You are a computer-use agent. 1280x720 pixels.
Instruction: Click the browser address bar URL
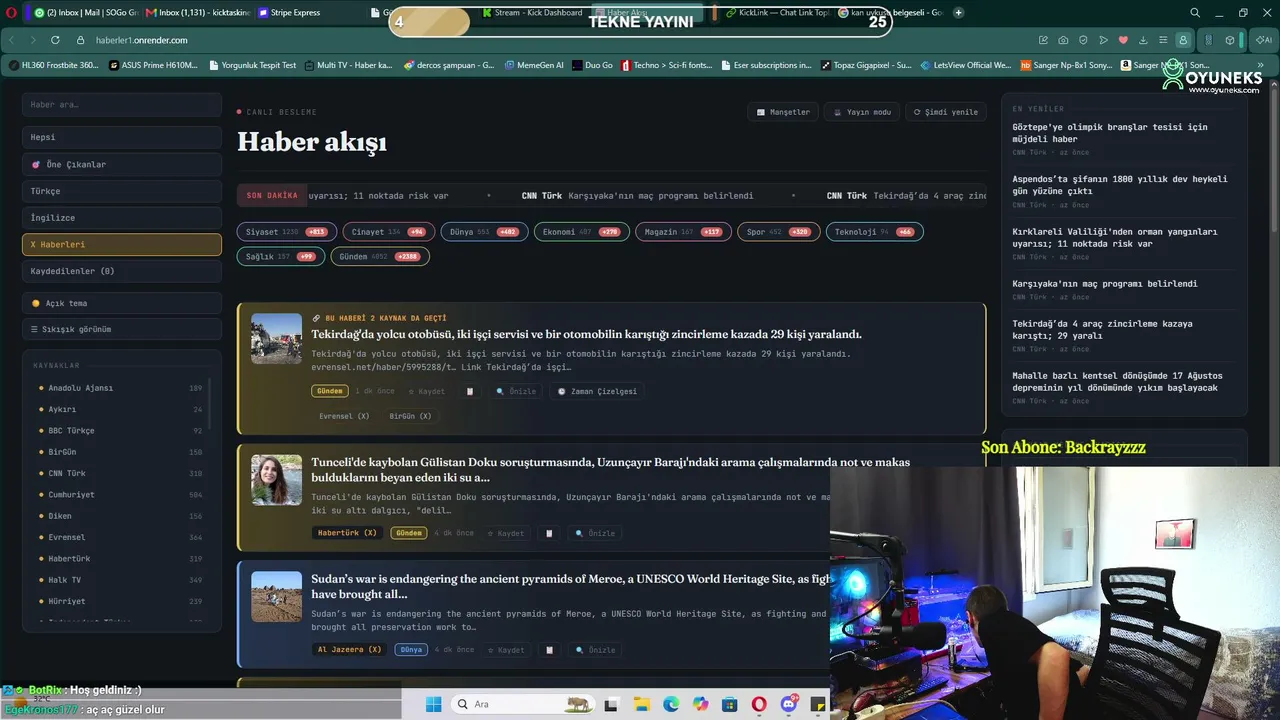point(142,40)
